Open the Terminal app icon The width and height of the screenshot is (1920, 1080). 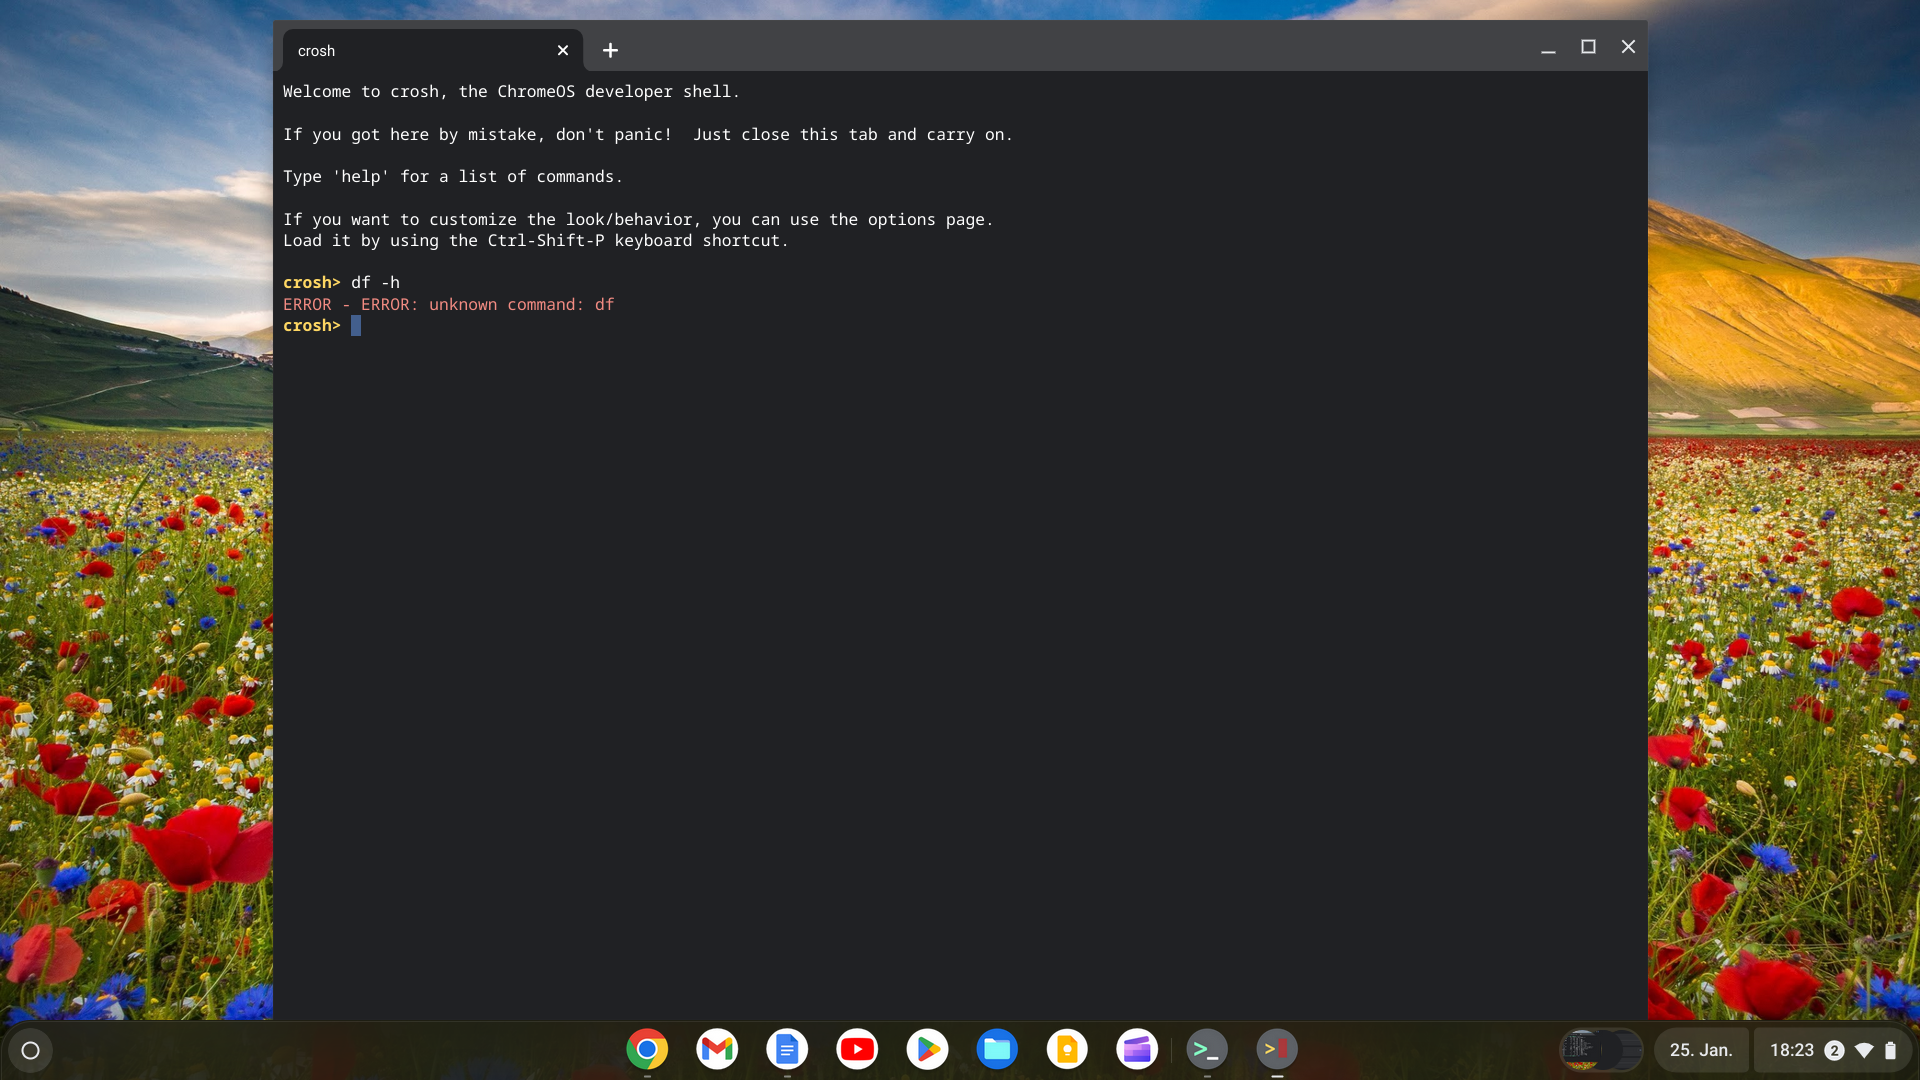(x=1207, y=1049)
